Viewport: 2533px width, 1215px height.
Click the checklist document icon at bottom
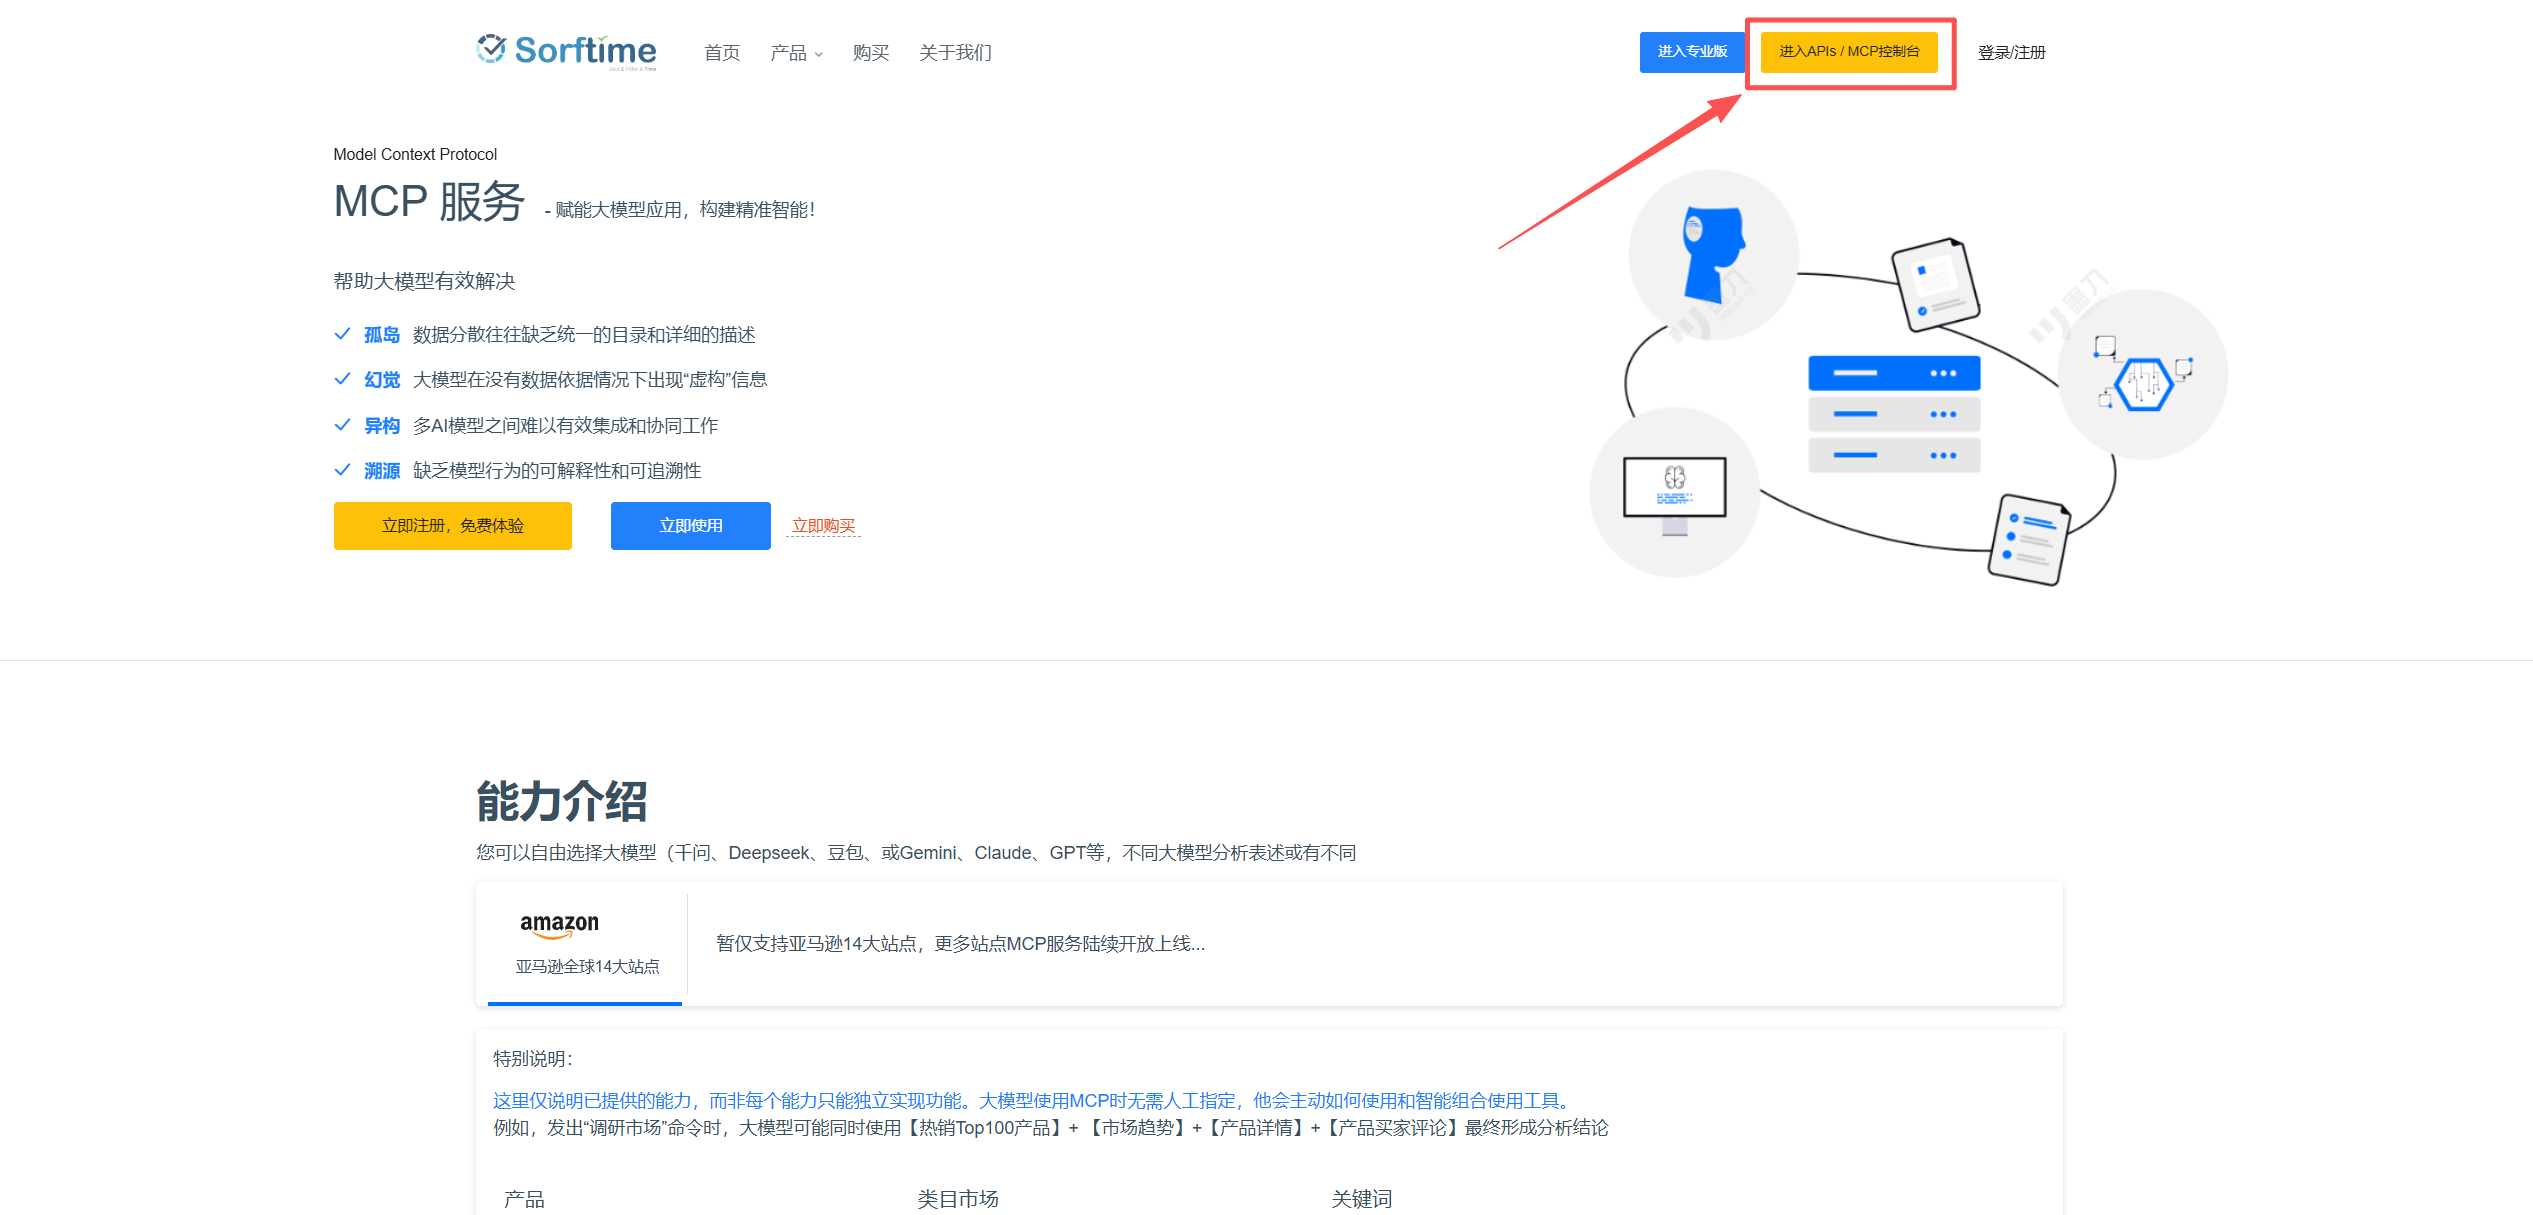coord(2028,539)
